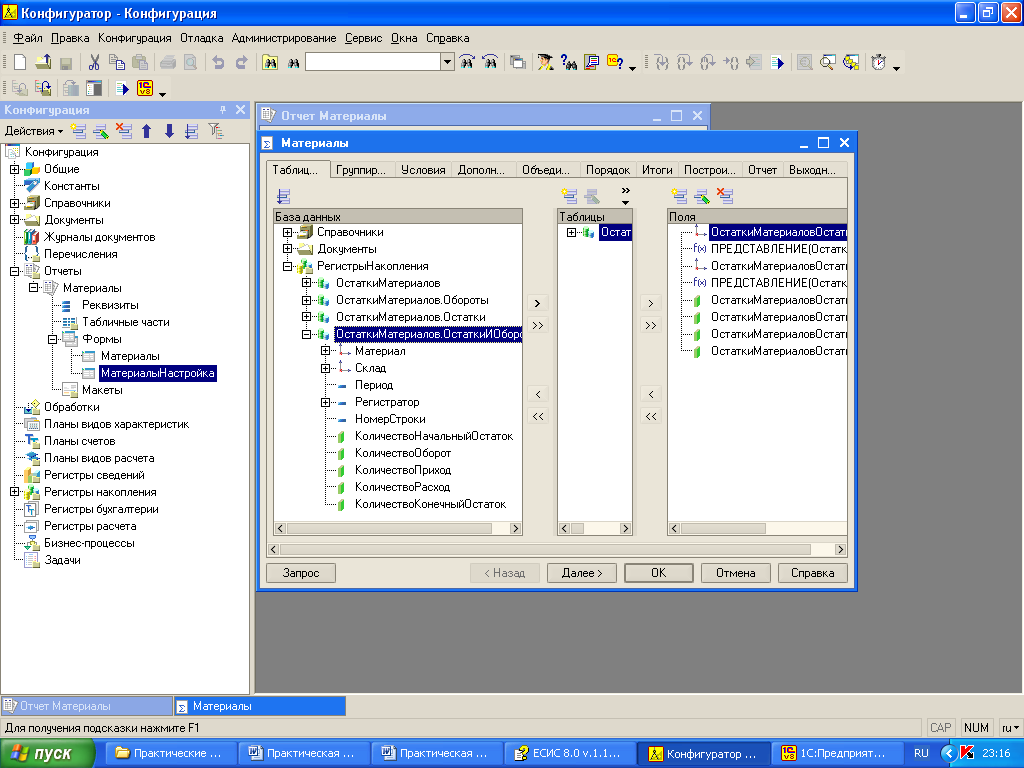Delete object icon in Конфигурация panel
1024x768 pixels.
[x=123, y=131]
